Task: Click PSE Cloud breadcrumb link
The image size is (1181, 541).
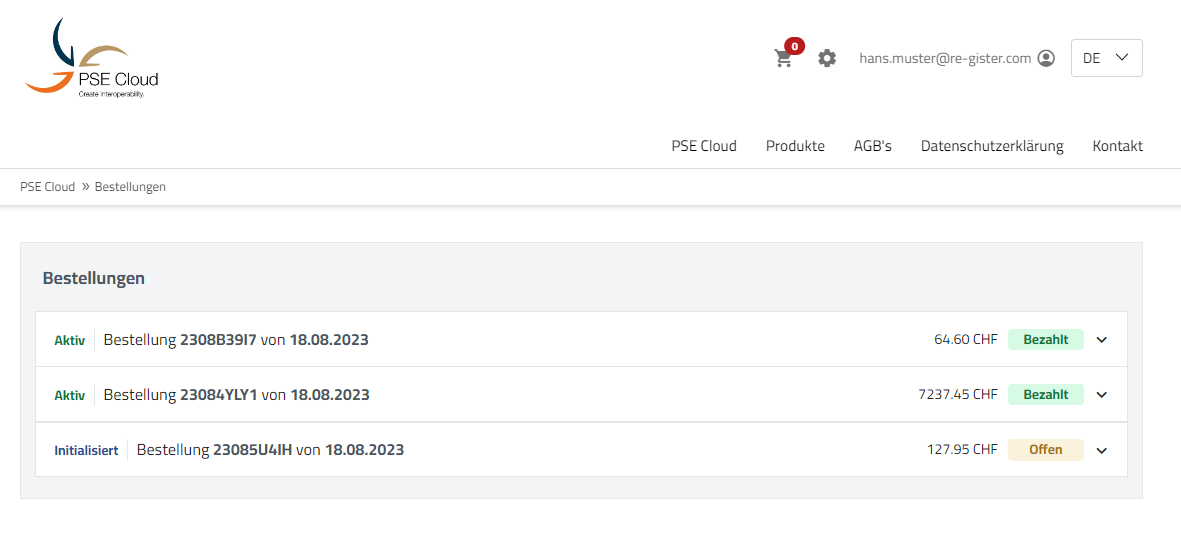Action: coord(47,187)
